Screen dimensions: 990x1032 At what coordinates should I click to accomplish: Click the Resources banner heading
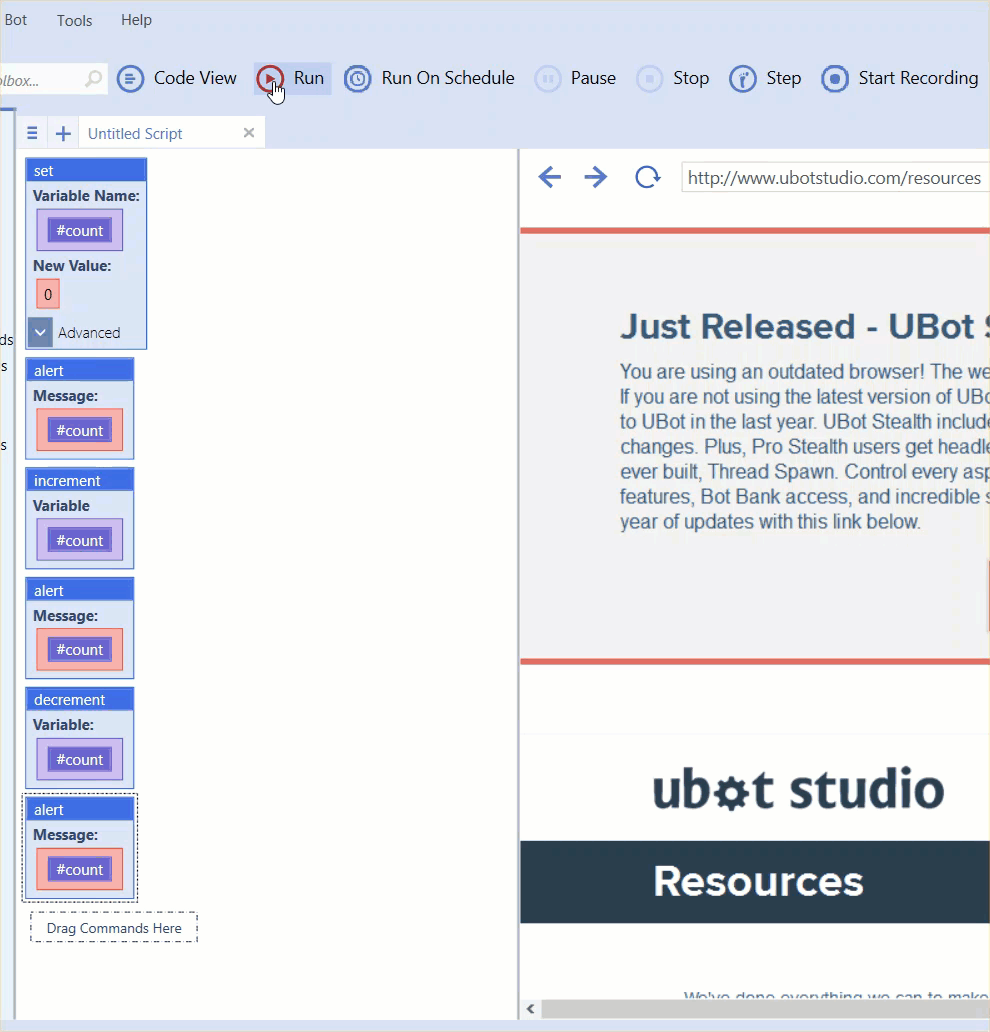click(x=758, y=881)
